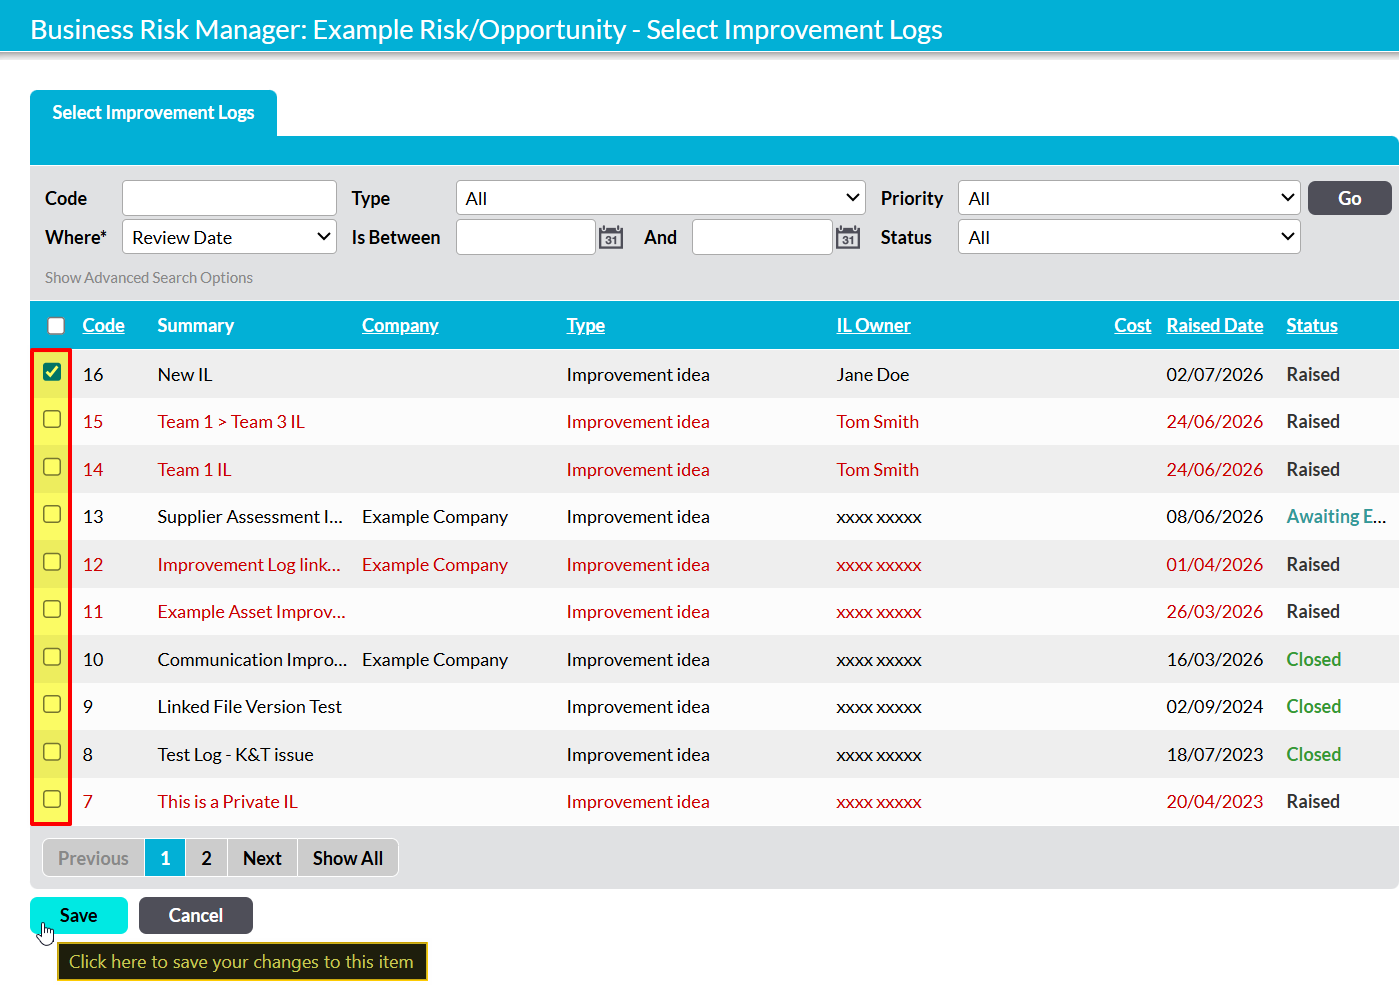This screenshot has height=997, width=1399.
Task: Click the Go search button
Action: 1349,198
